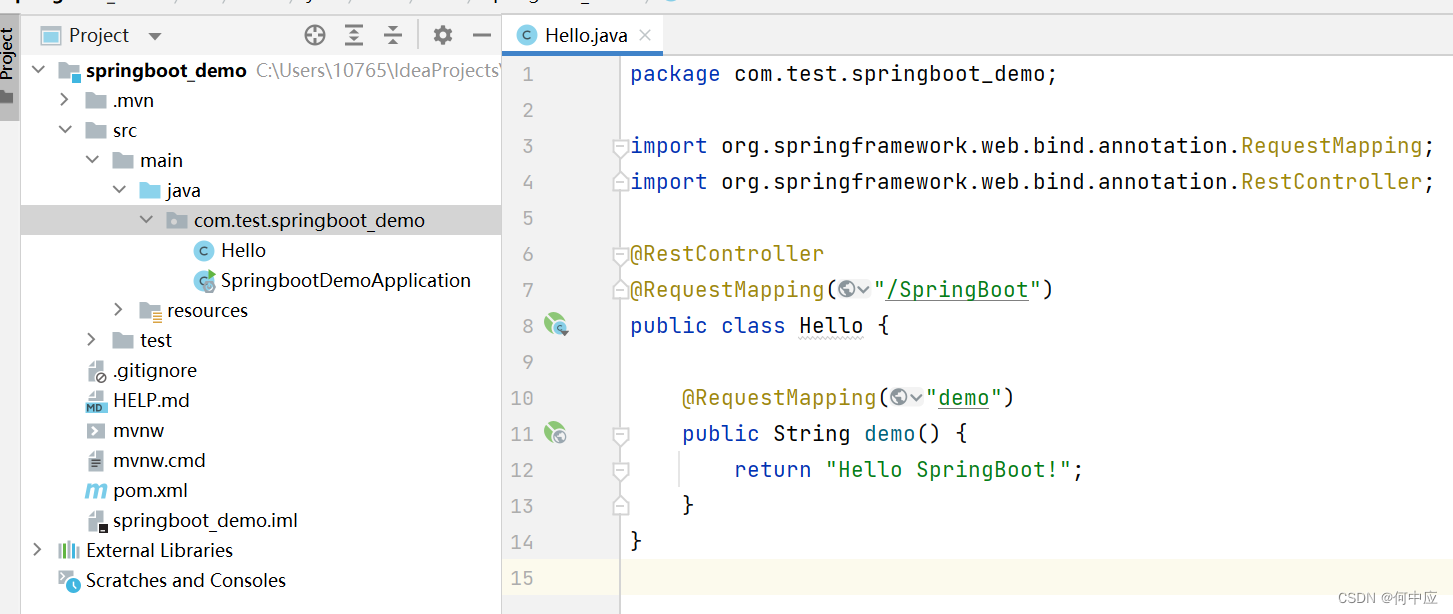
Task: Expand the resources folder
Action: pos(118,310)
